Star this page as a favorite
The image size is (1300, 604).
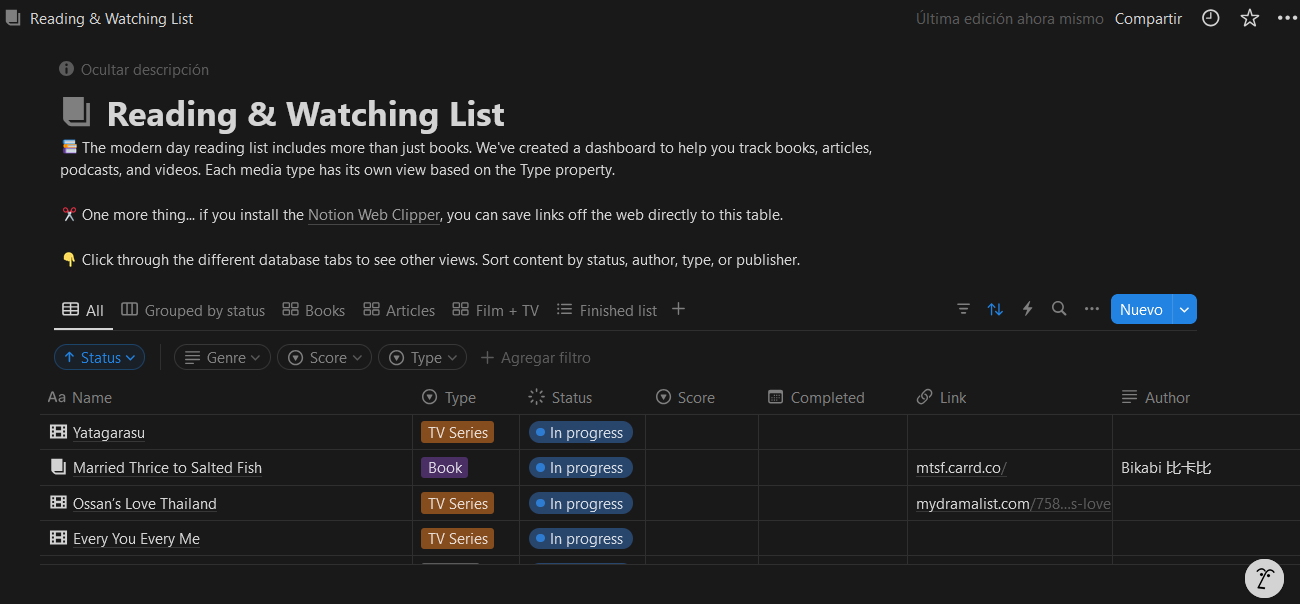point(1250,18)
